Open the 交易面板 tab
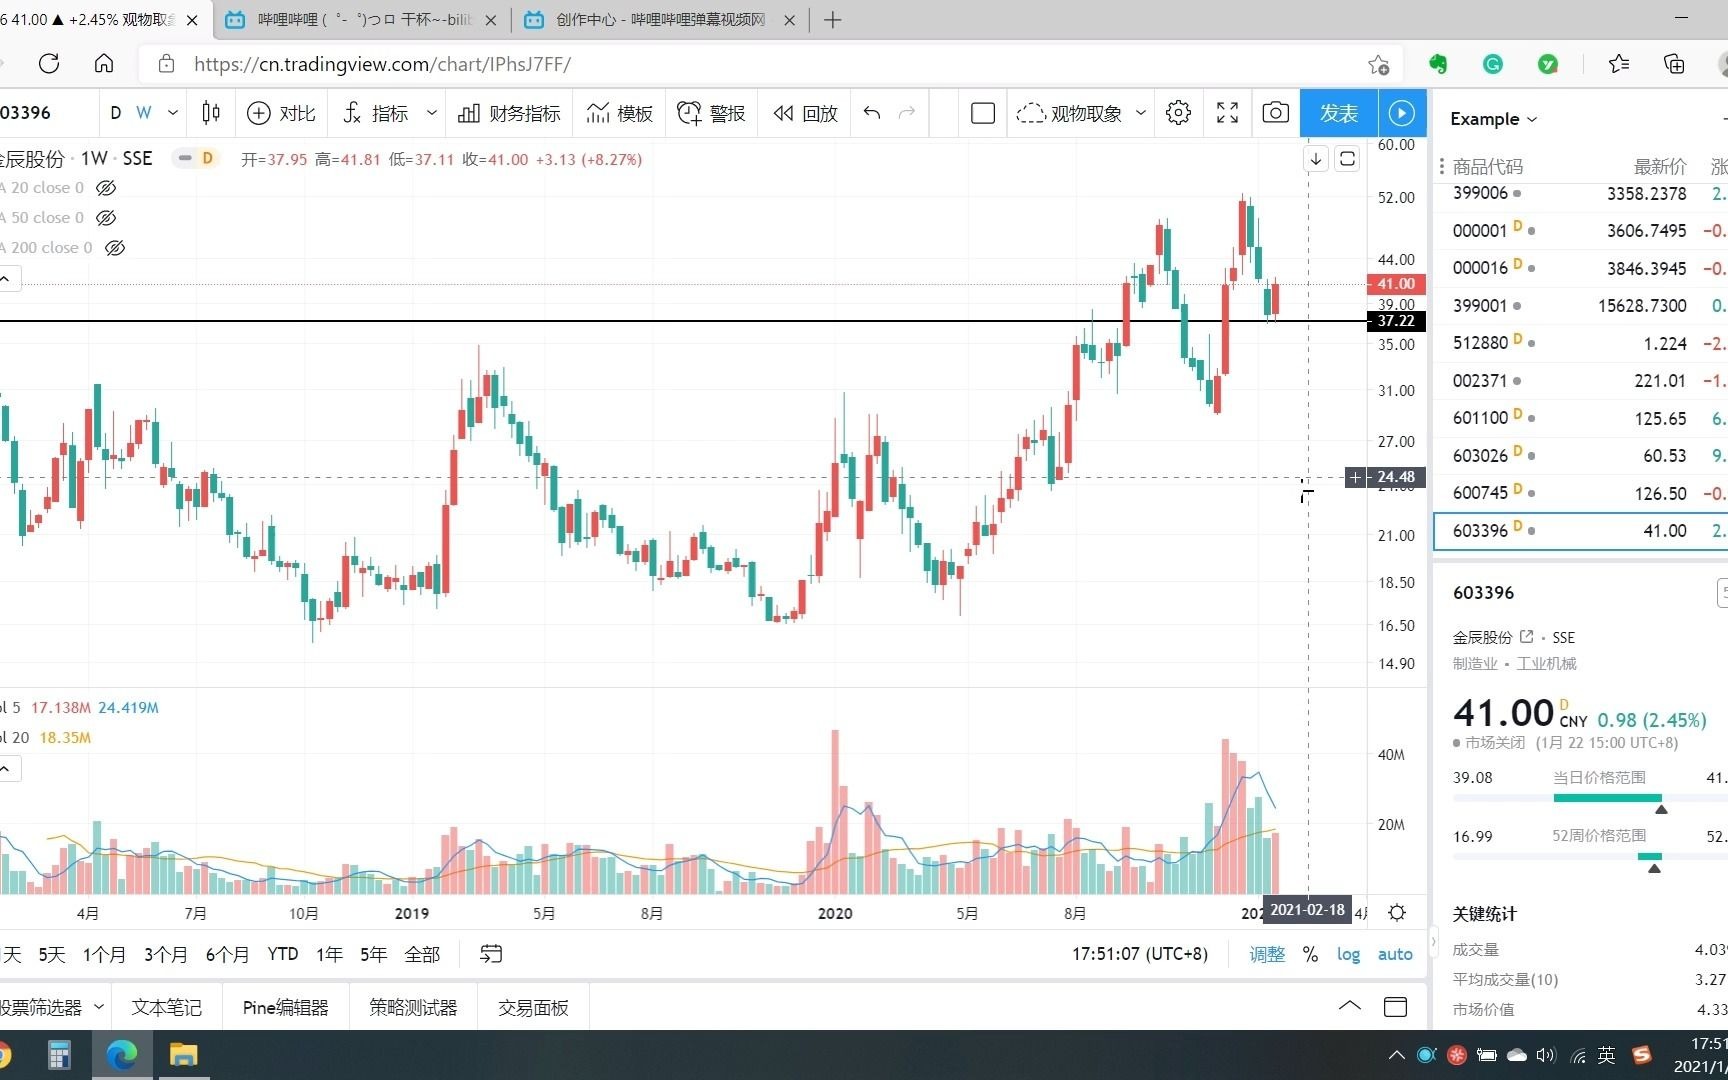Image resolution: width=1728 pixels, height=1080 pixels. pyautogui.click(x=533, y=1007)
